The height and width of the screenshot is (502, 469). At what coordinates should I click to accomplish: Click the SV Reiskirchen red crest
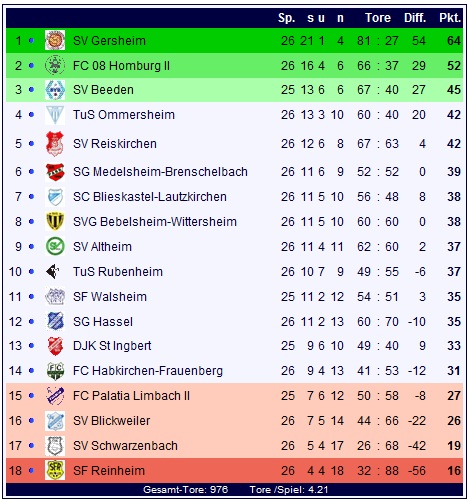pyautogui.click(x=55, y=144)
